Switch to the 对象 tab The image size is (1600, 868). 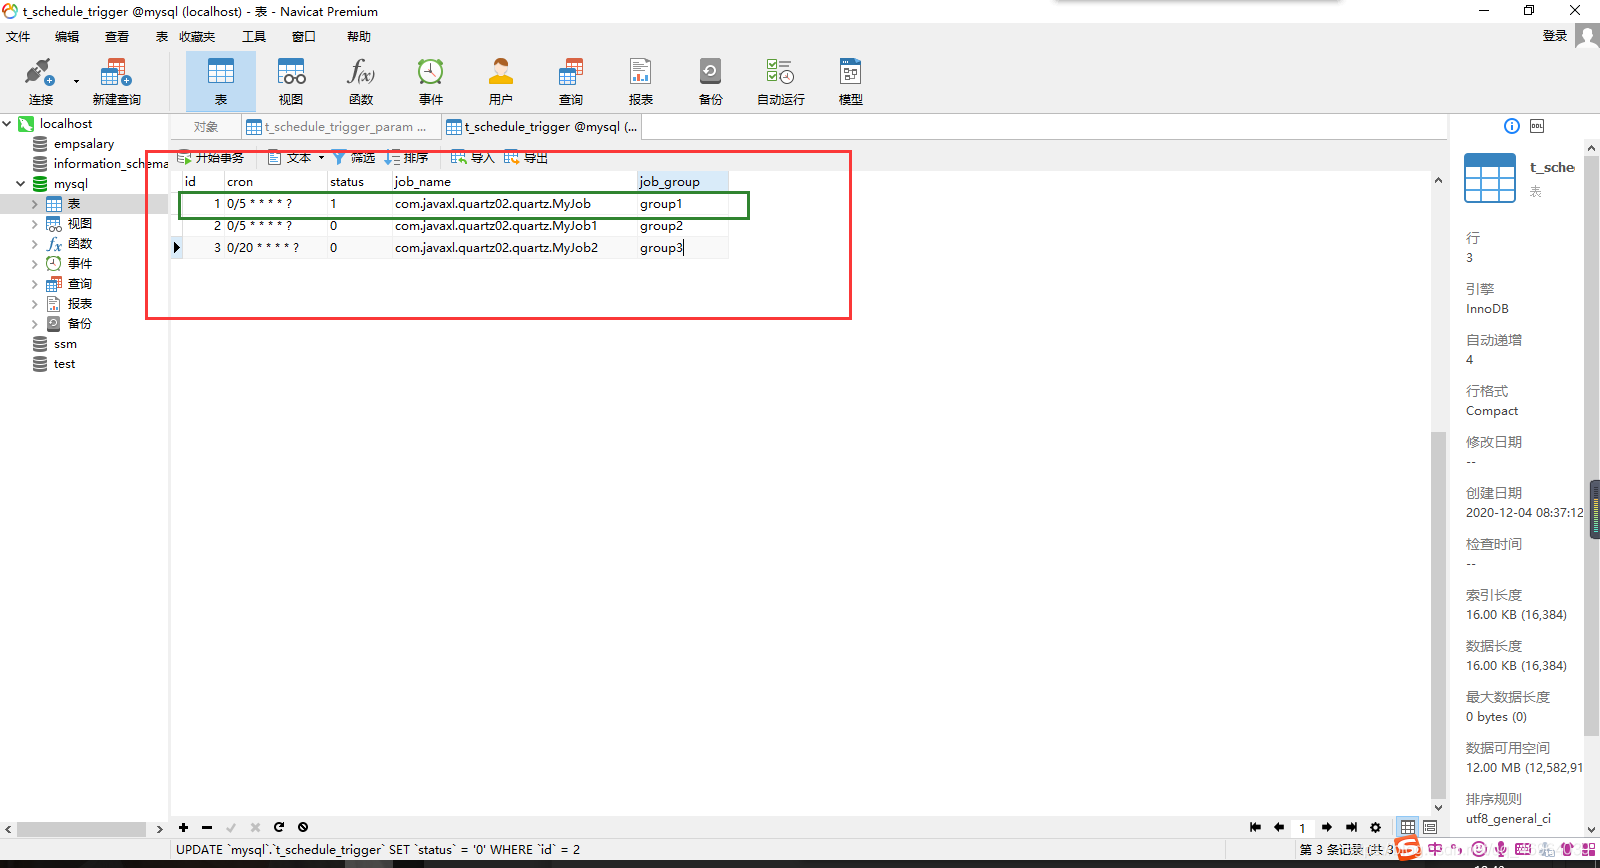(206, 127)
